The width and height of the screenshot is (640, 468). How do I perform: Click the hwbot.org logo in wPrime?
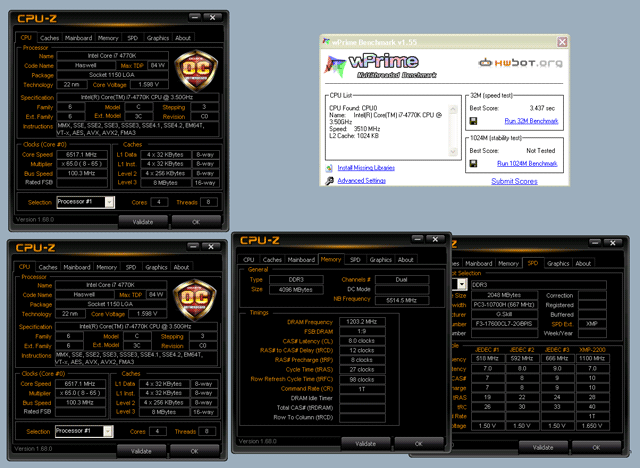click(520, 63)
